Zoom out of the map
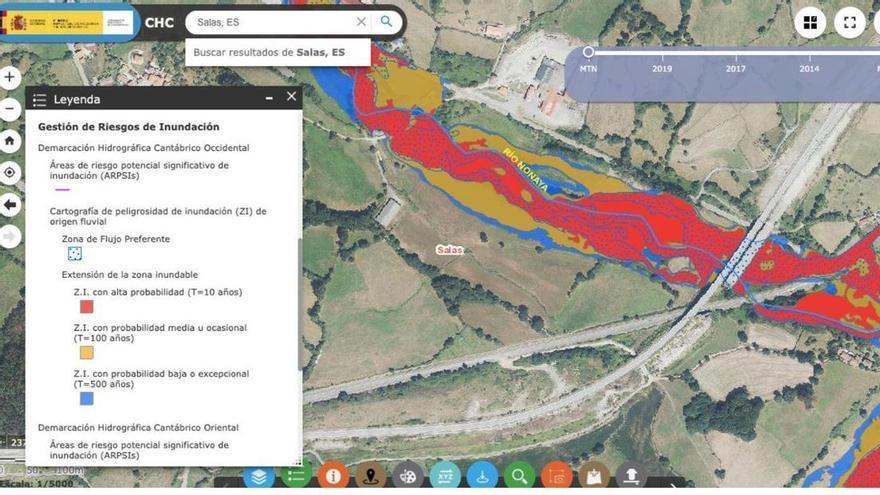This screenshot has height=495, width=880. [x=10, y=109]
